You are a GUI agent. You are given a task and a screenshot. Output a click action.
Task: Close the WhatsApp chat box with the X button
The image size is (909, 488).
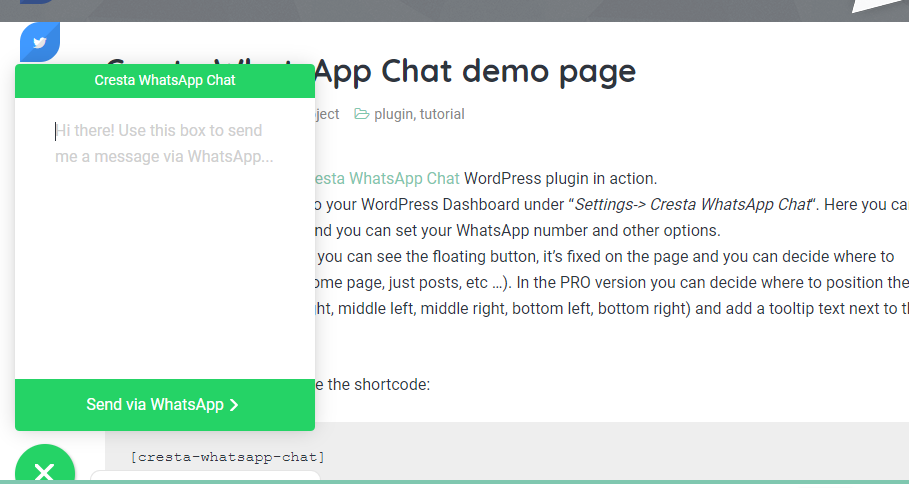44,471
